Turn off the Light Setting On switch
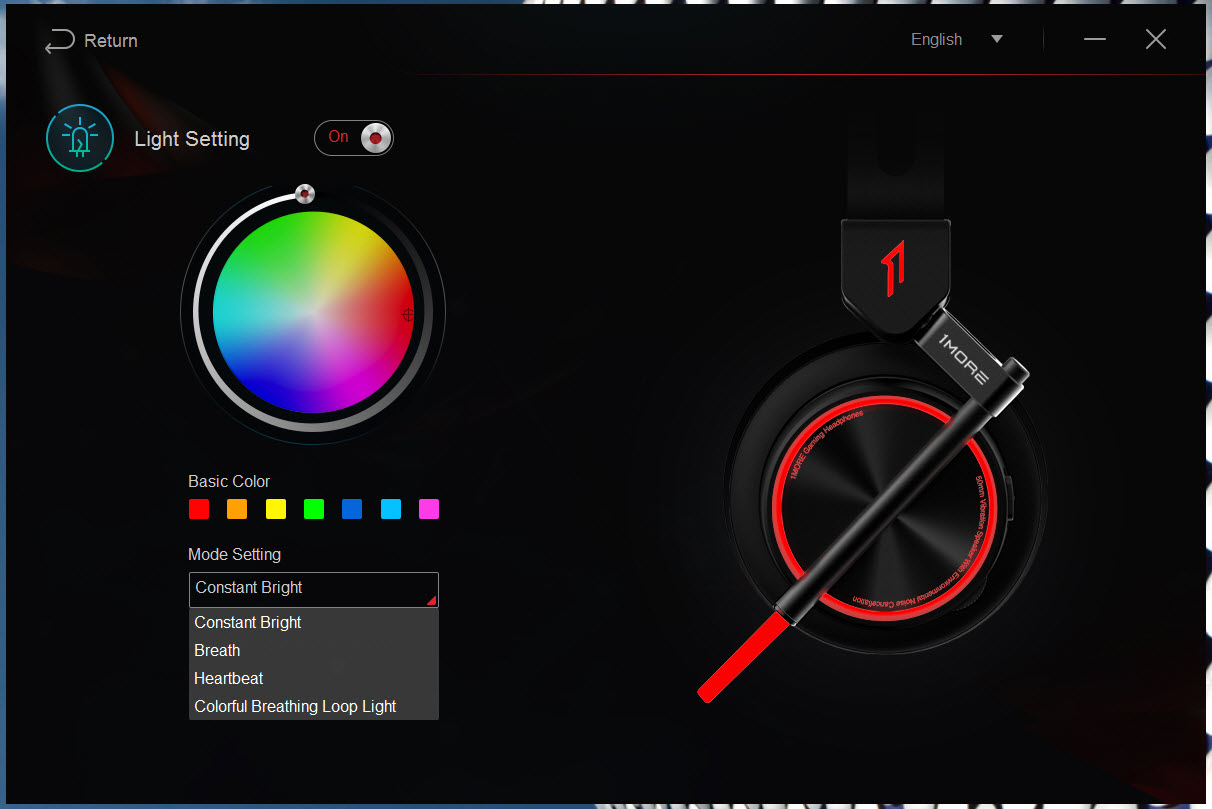Image resolution: width=1212 pixels, height=809 pixels. (354, 138)
